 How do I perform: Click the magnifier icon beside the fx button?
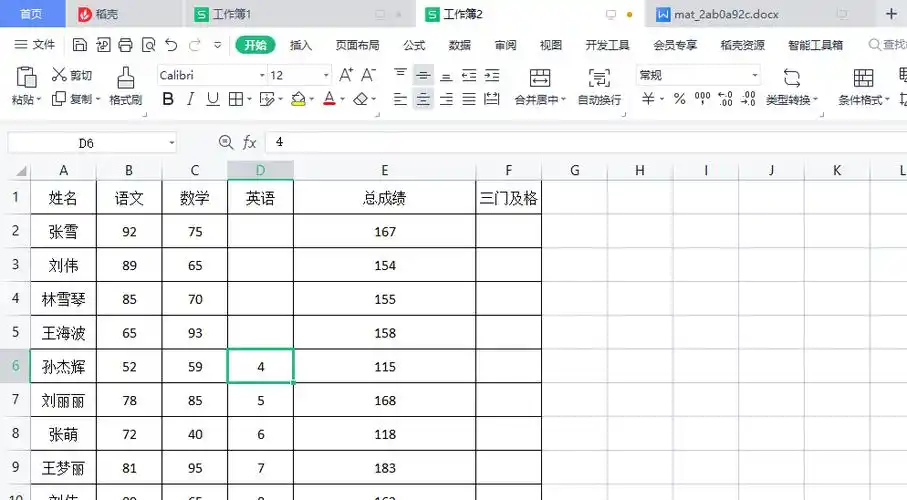click(x=226, y=142)
